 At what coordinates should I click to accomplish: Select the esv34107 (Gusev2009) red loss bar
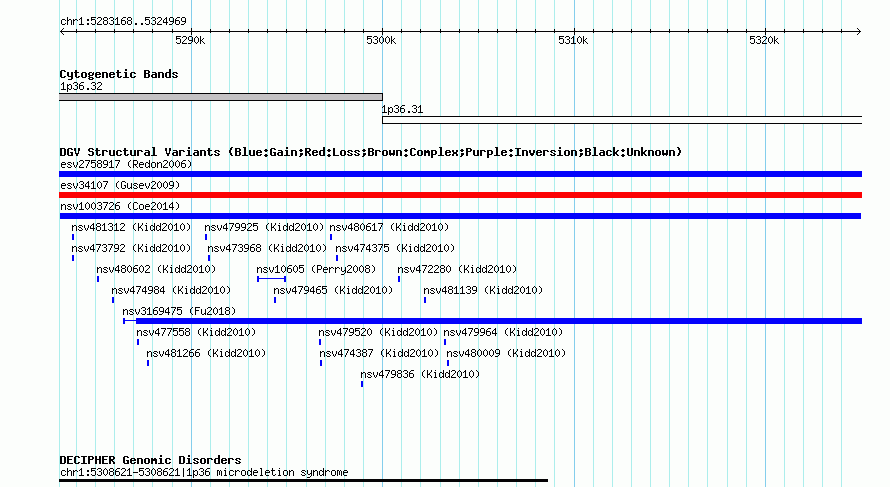(460, 195)
